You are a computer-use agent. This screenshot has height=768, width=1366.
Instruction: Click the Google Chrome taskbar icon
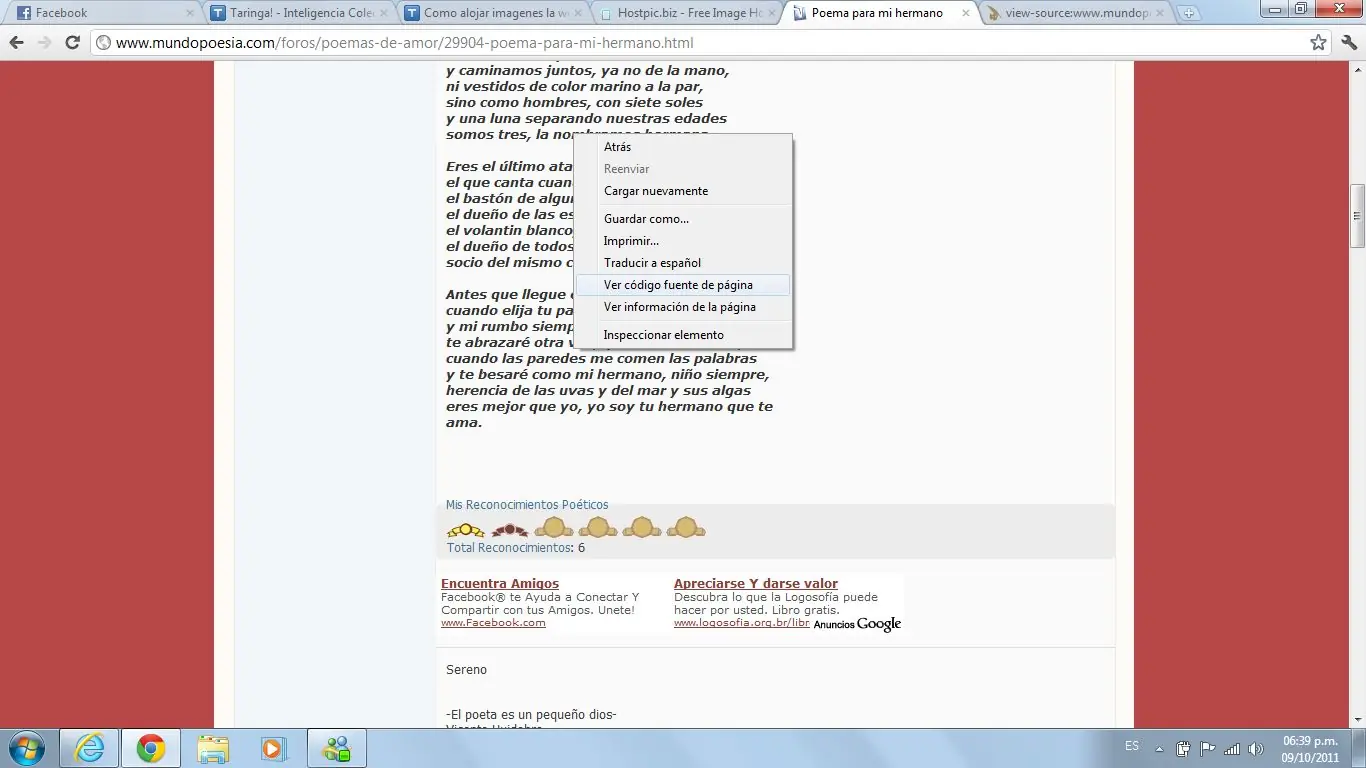[x=151, y=748]
